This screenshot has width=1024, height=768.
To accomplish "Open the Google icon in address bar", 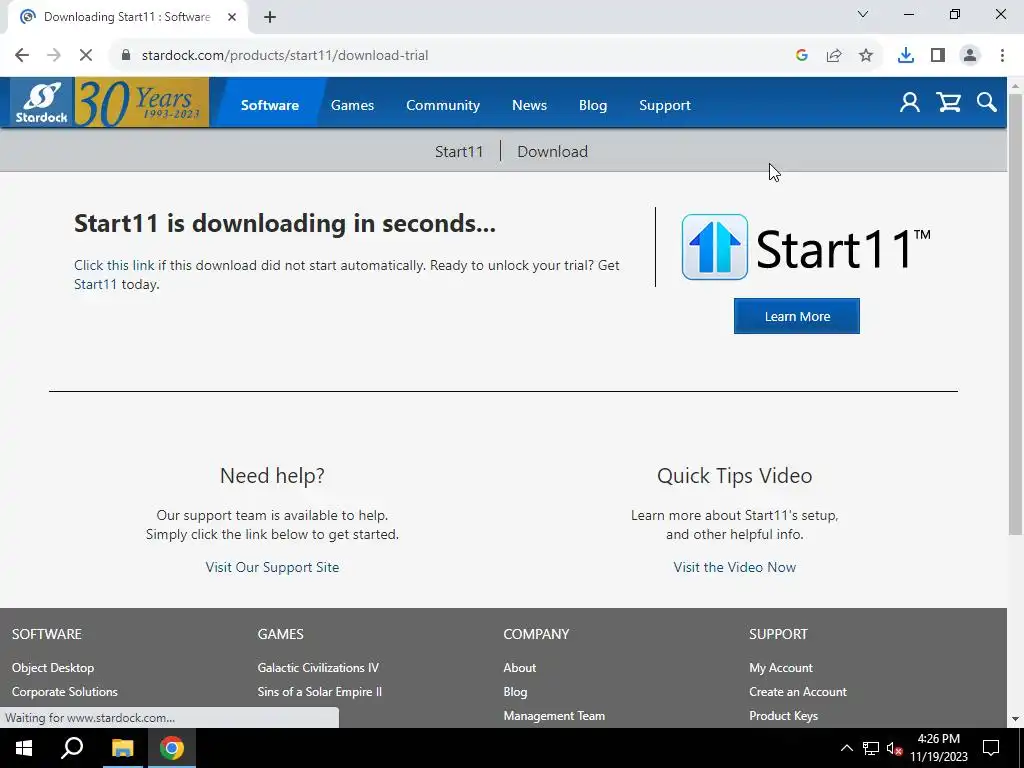I will (x=802, y=56).
